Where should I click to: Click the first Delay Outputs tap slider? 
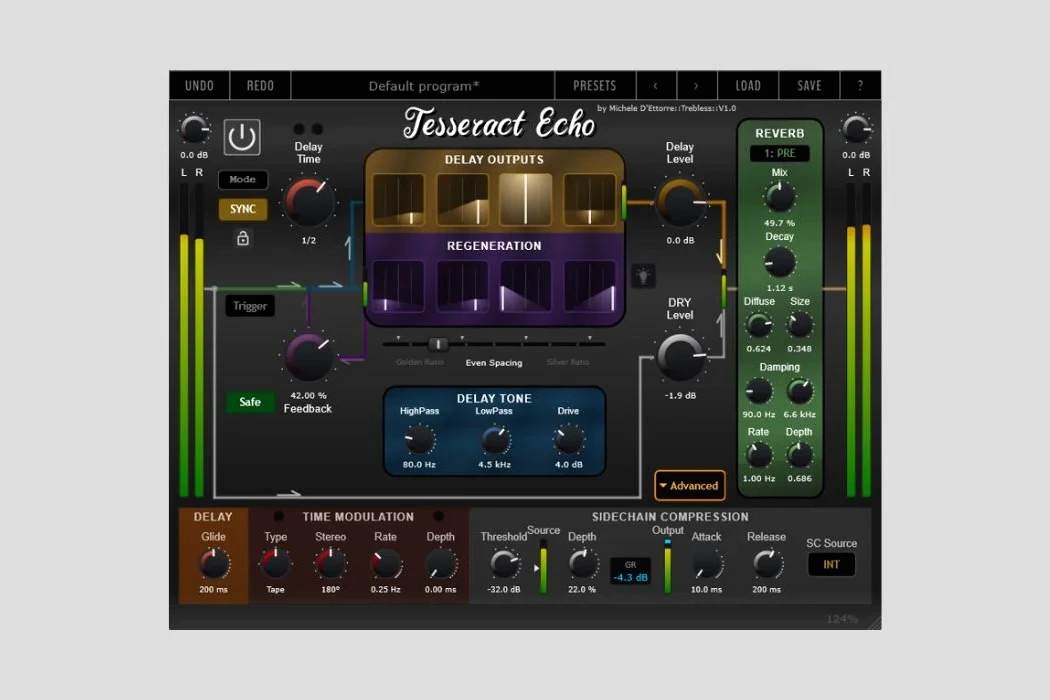[398, 199]
